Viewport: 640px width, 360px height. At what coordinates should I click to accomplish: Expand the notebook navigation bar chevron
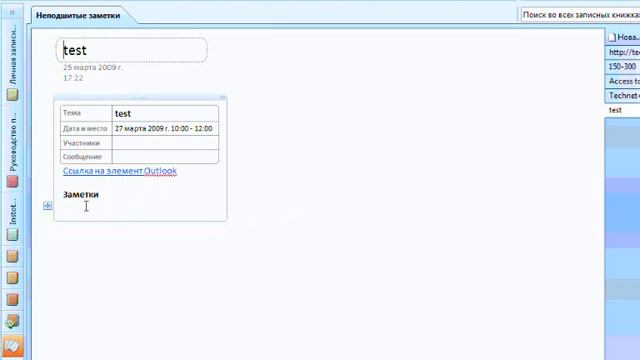tap(12, 12)
